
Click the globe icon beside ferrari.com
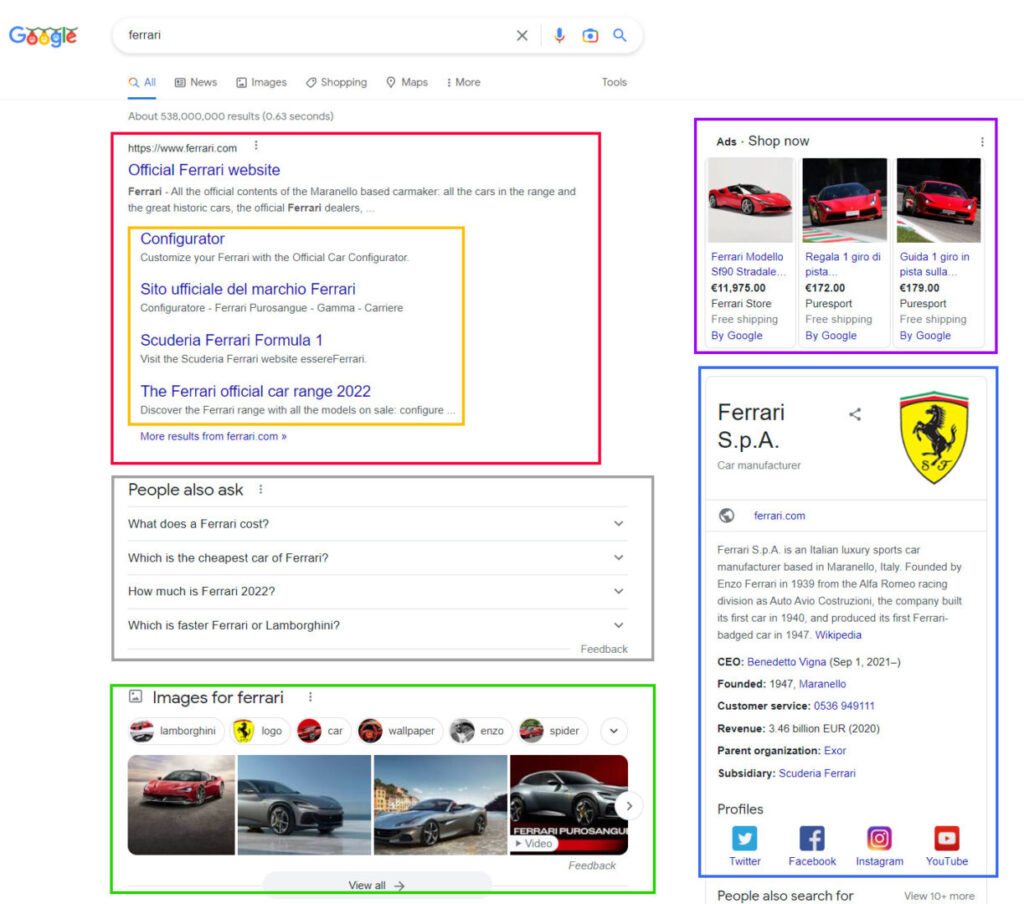click(x=726, y=516)
